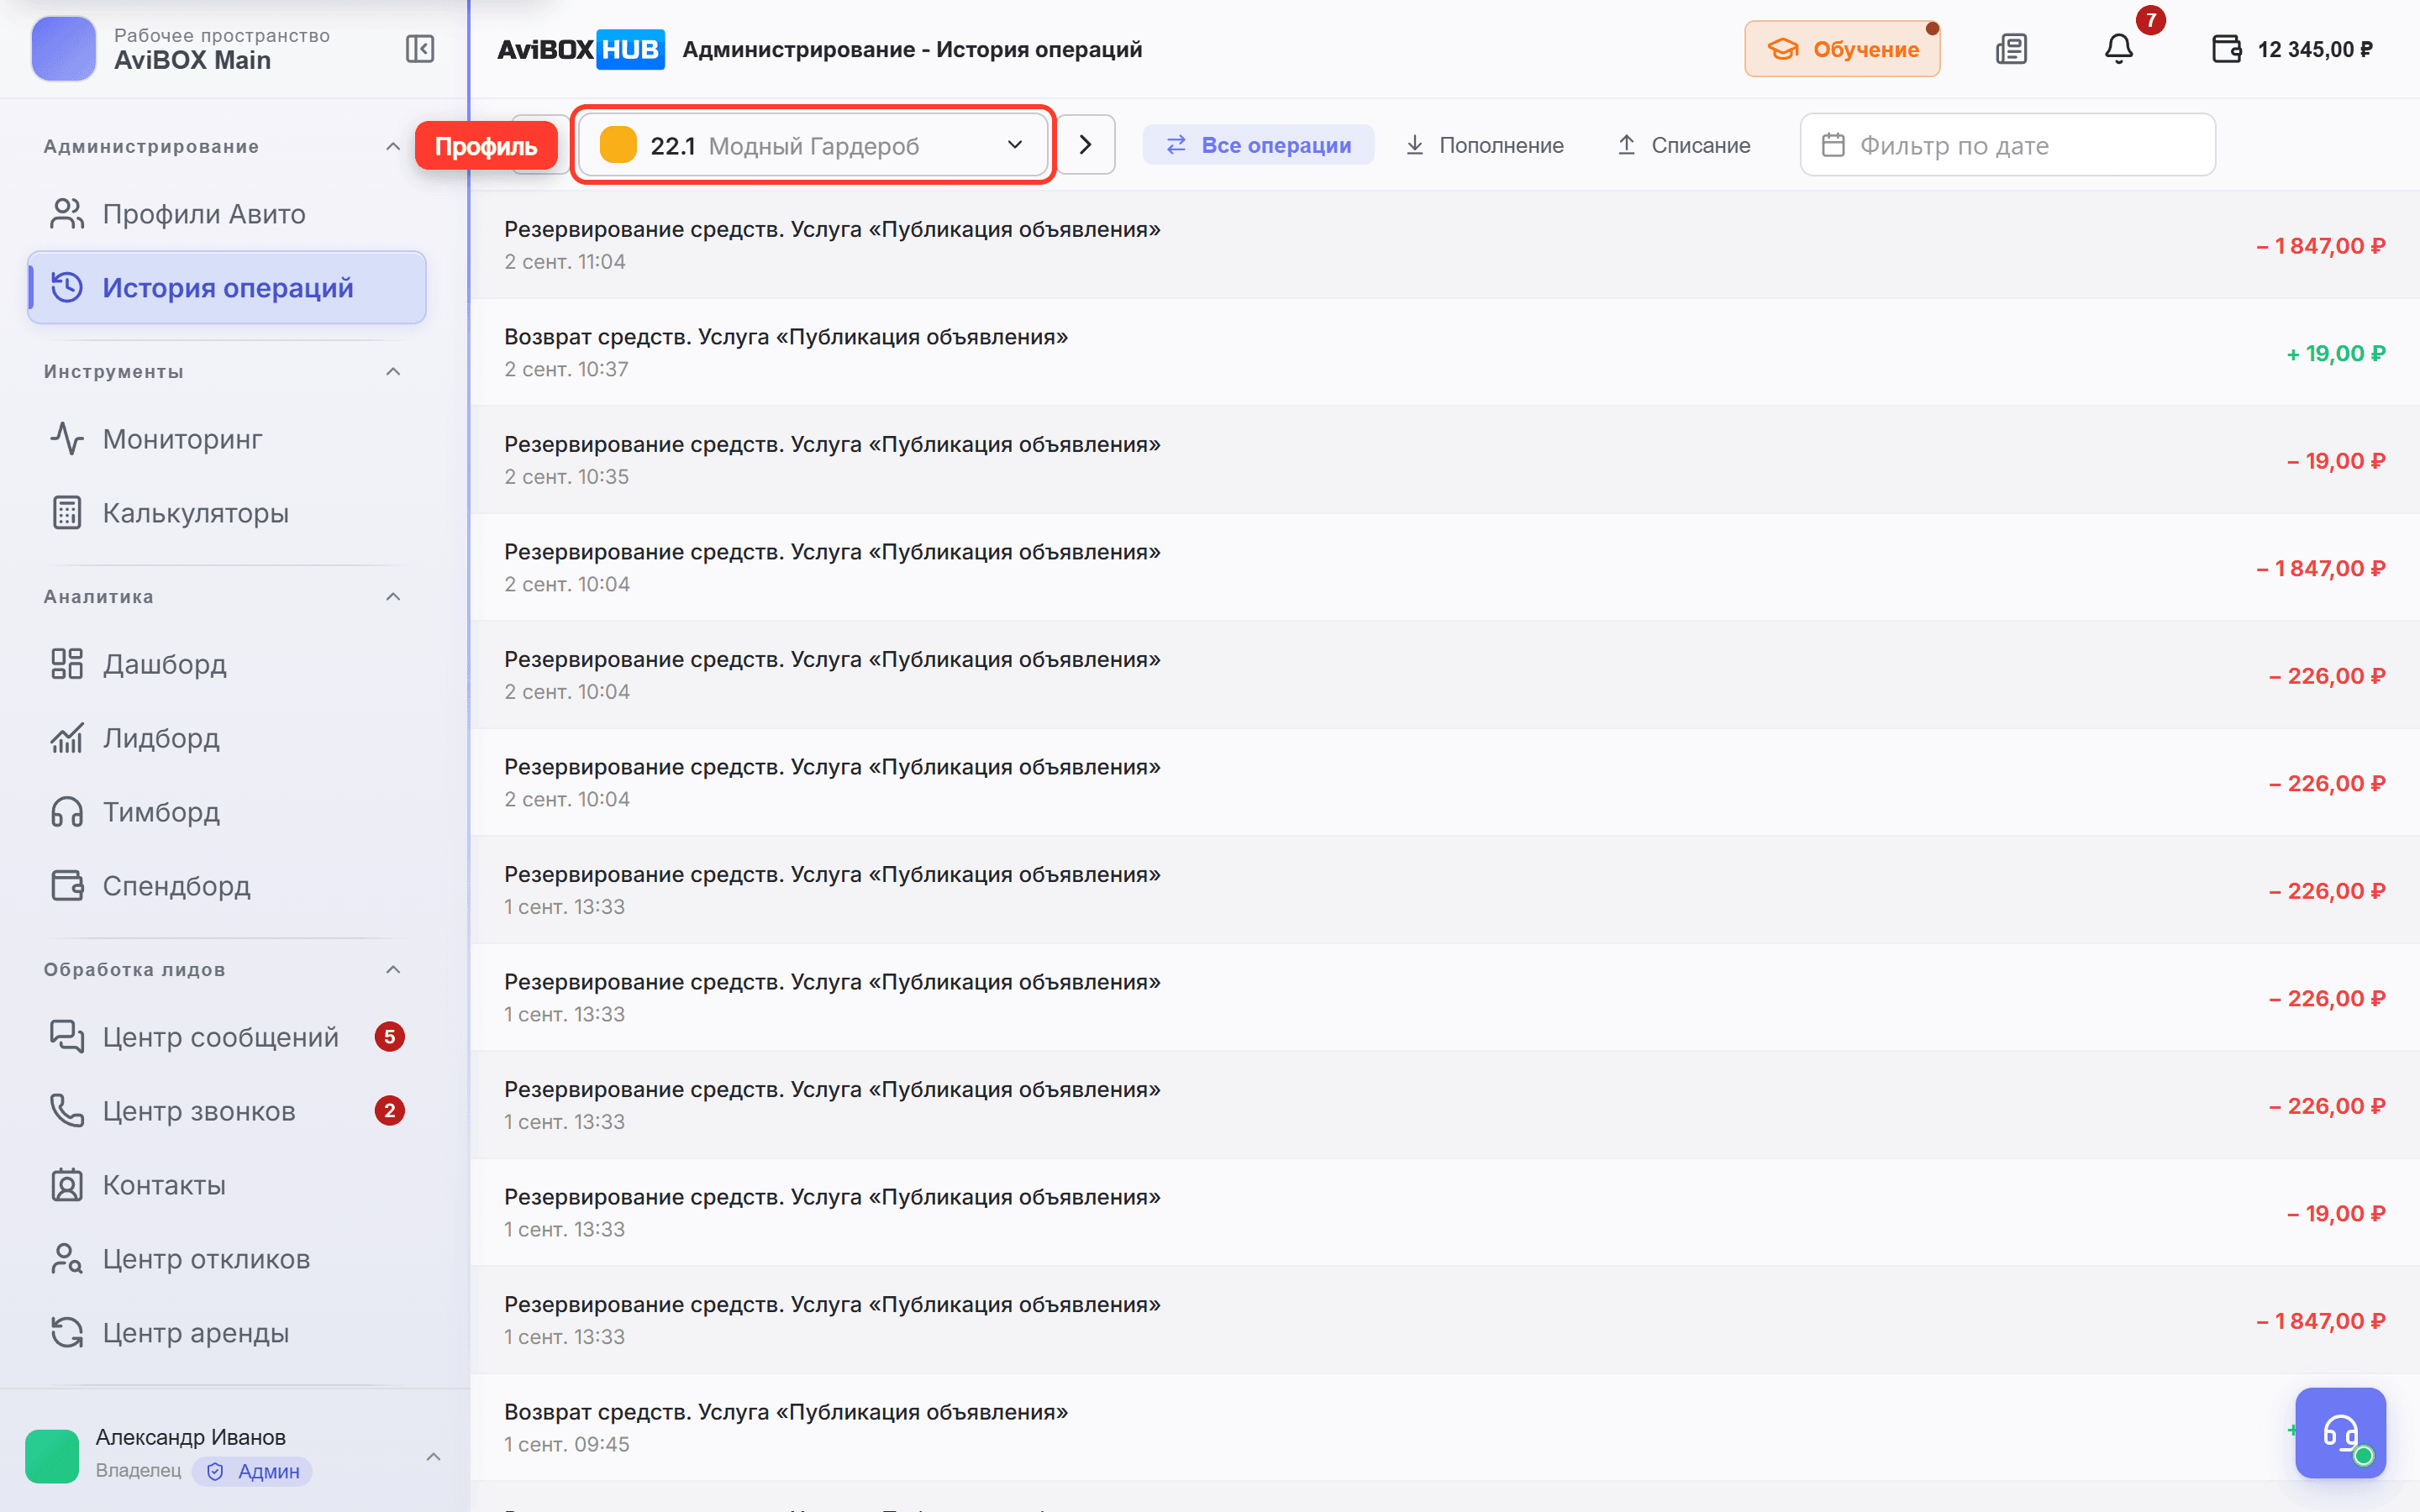
Task: Open the Обучение training button
Action: pos(1842,49)
